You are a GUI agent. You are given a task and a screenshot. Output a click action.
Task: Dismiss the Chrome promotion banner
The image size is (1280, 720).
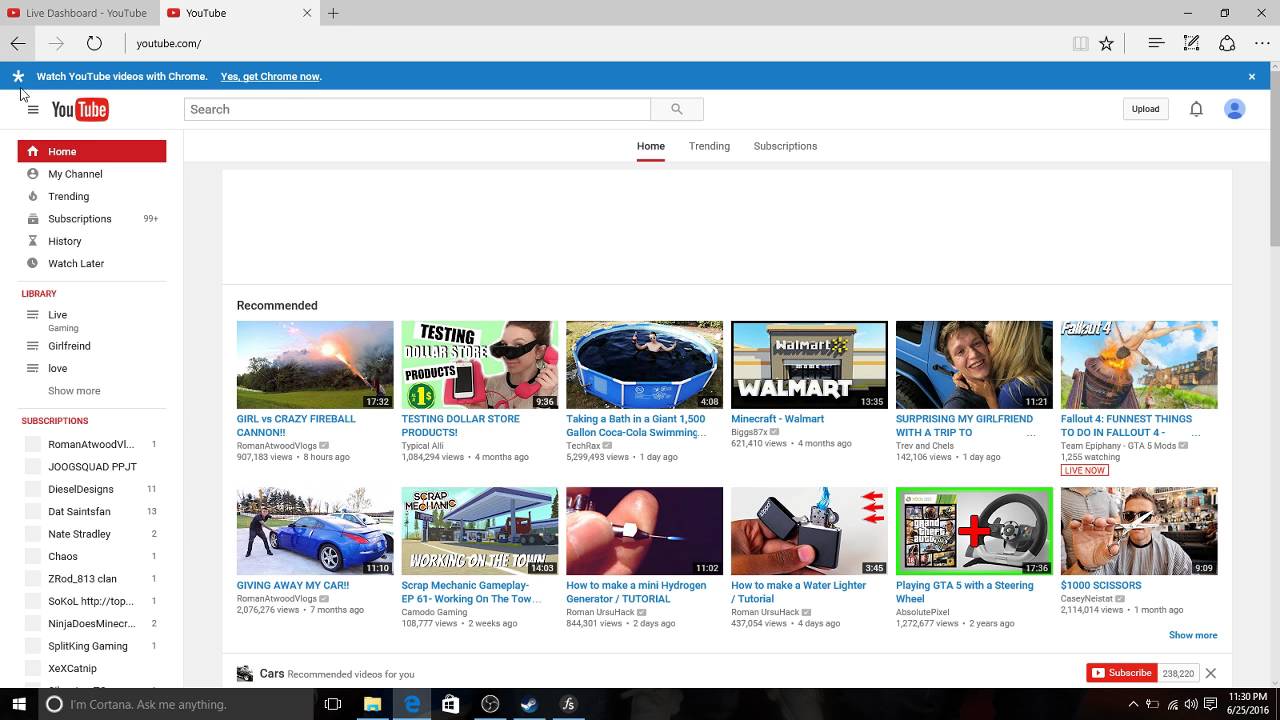click(x=1251, y=76)
